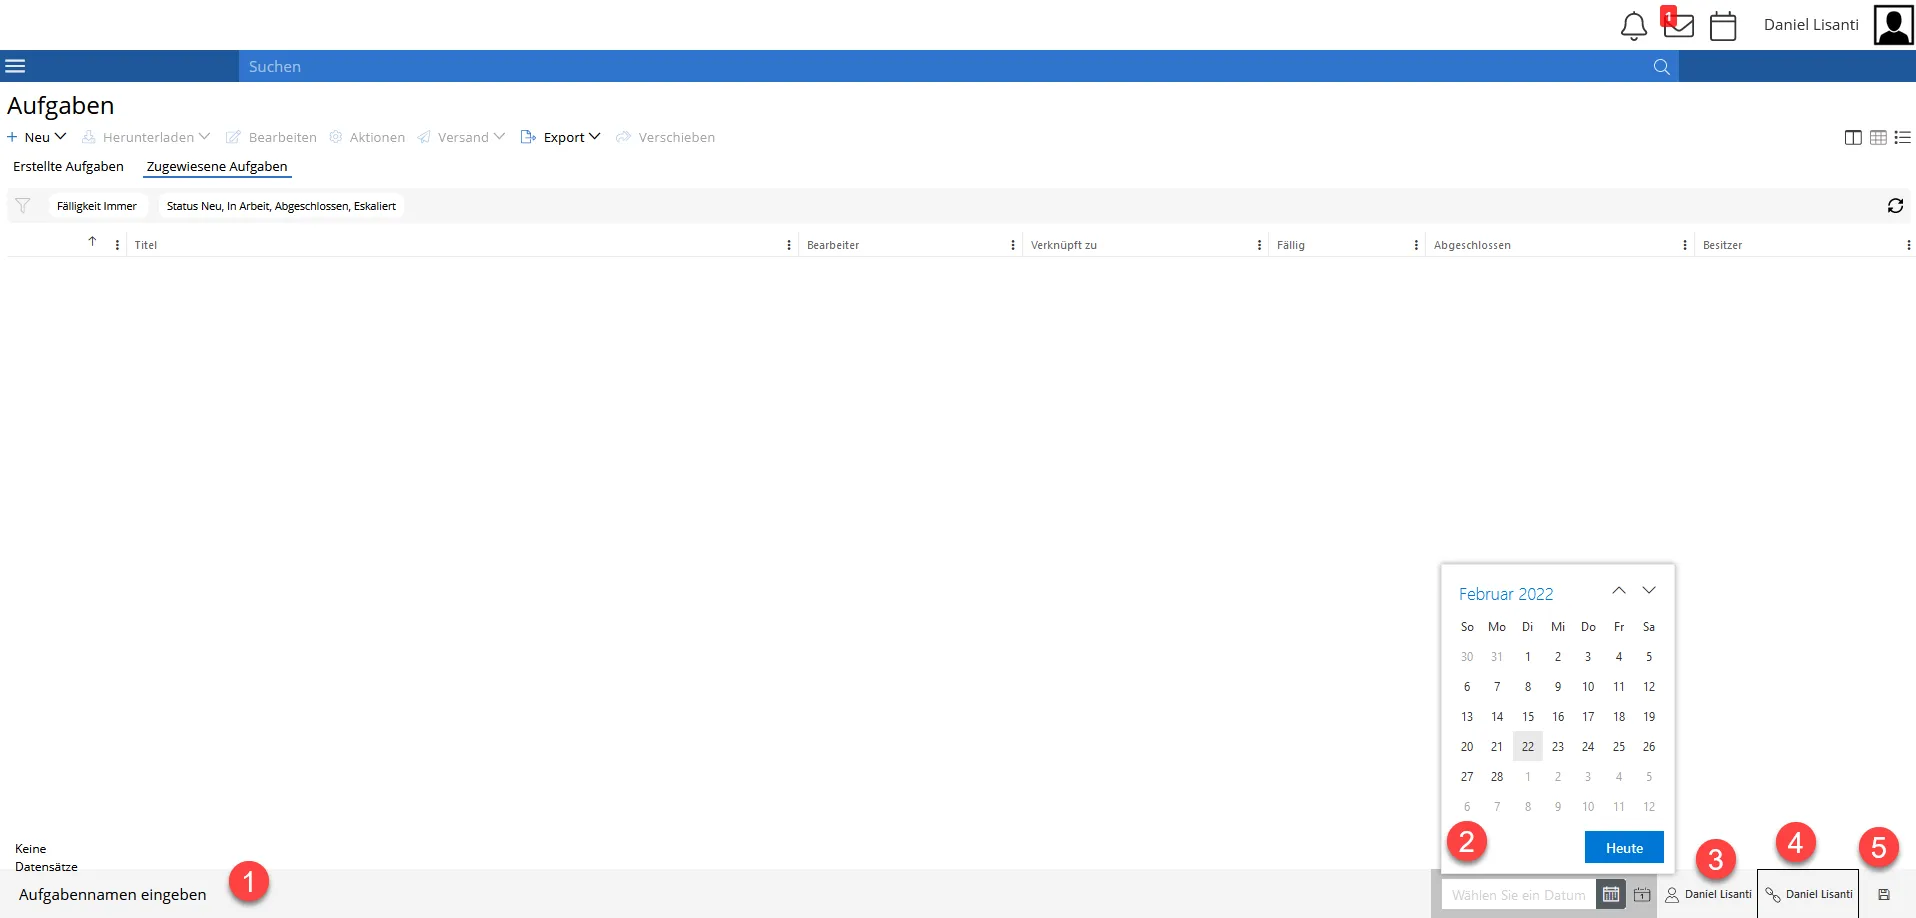Open Bearbeiter column options menu

[x=1013, y=245]
